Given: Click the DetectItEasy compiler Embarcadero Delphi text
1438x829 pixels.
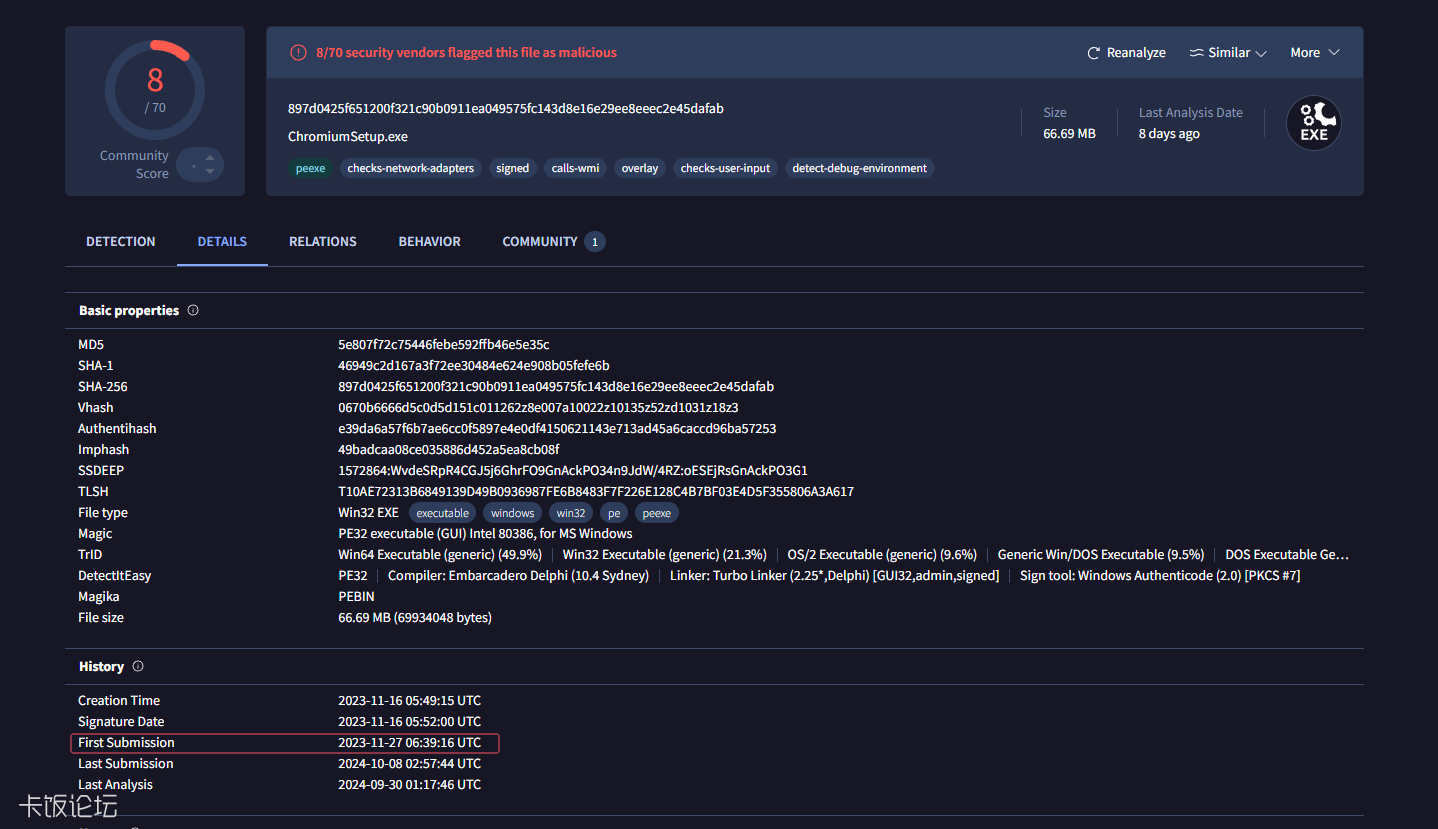Looking at the screenshot, I should [518, 576].
